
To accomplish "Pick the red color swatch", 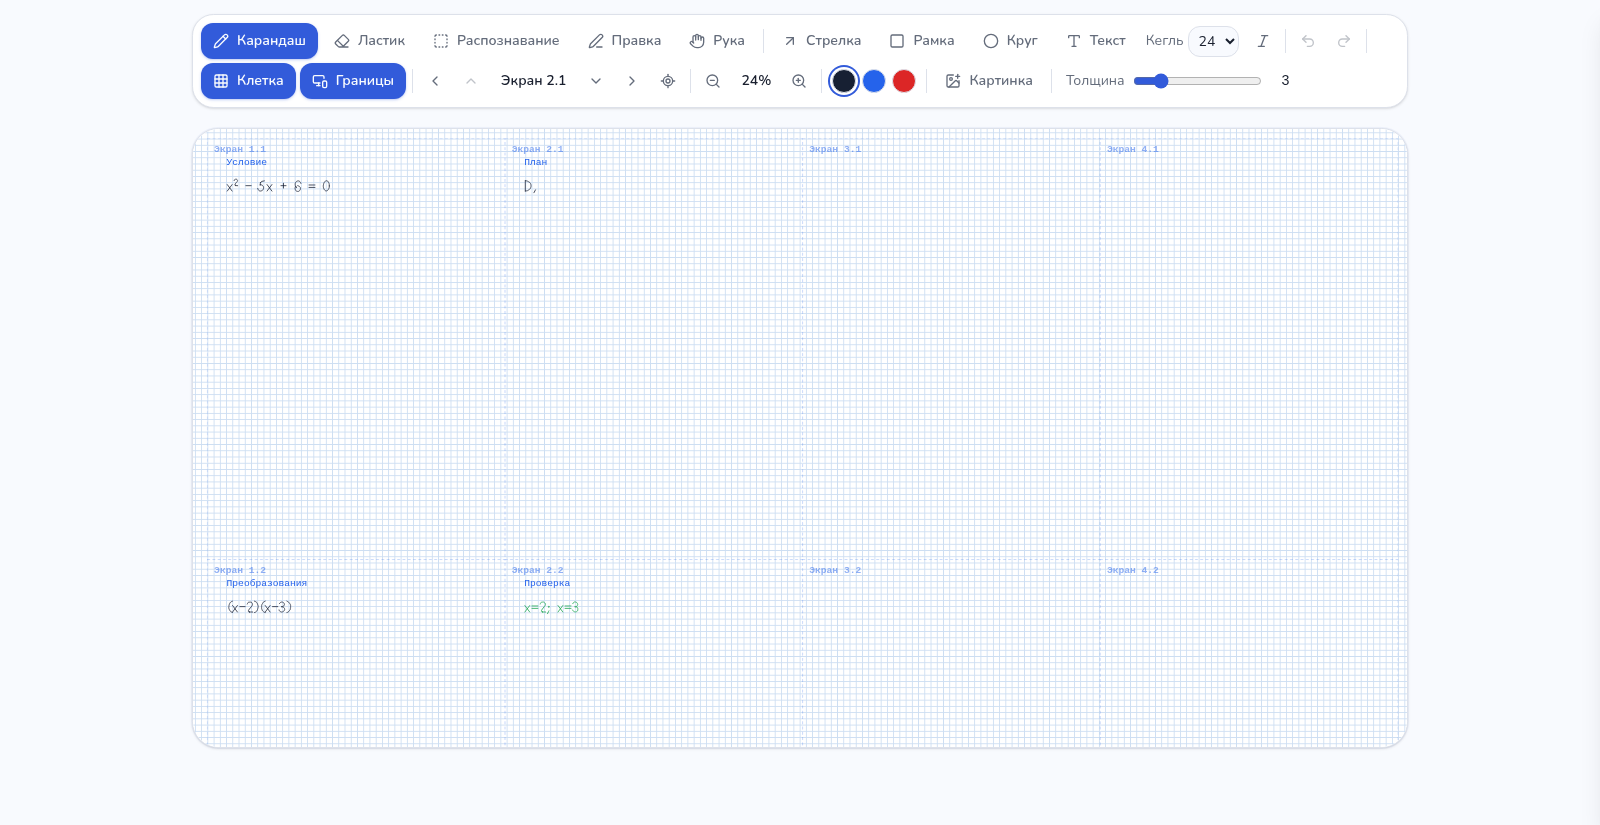I will tap(904, 81).
